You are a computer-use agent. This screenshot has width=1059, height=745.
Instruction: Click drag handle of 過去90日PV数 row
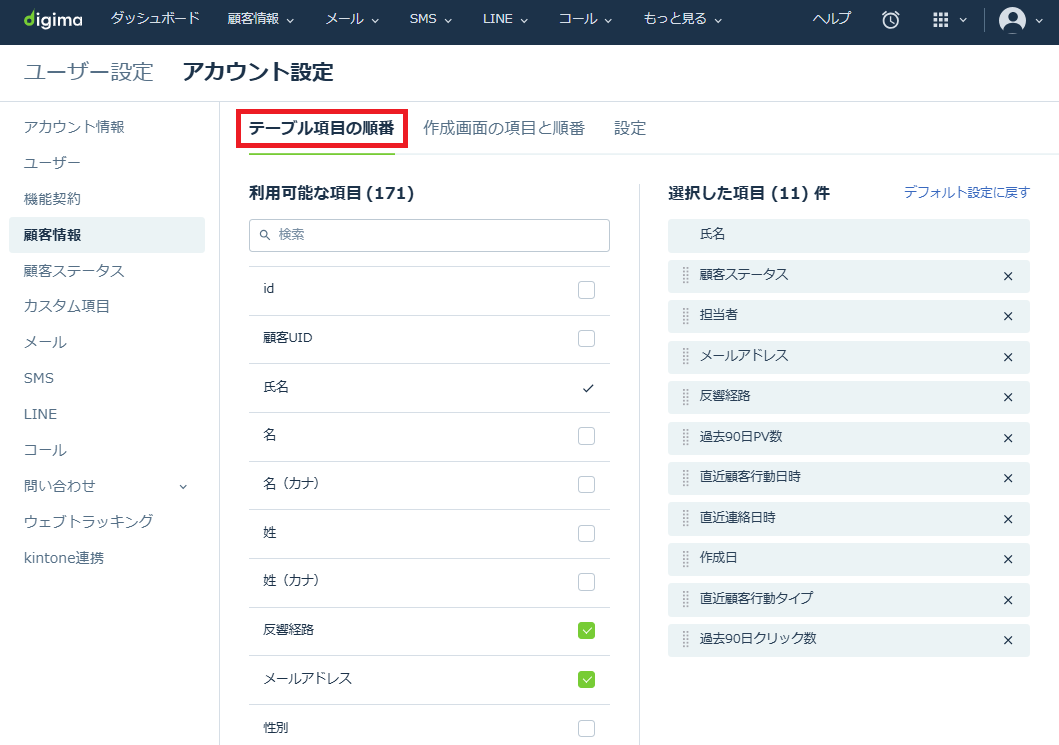(x=686, y=437)
